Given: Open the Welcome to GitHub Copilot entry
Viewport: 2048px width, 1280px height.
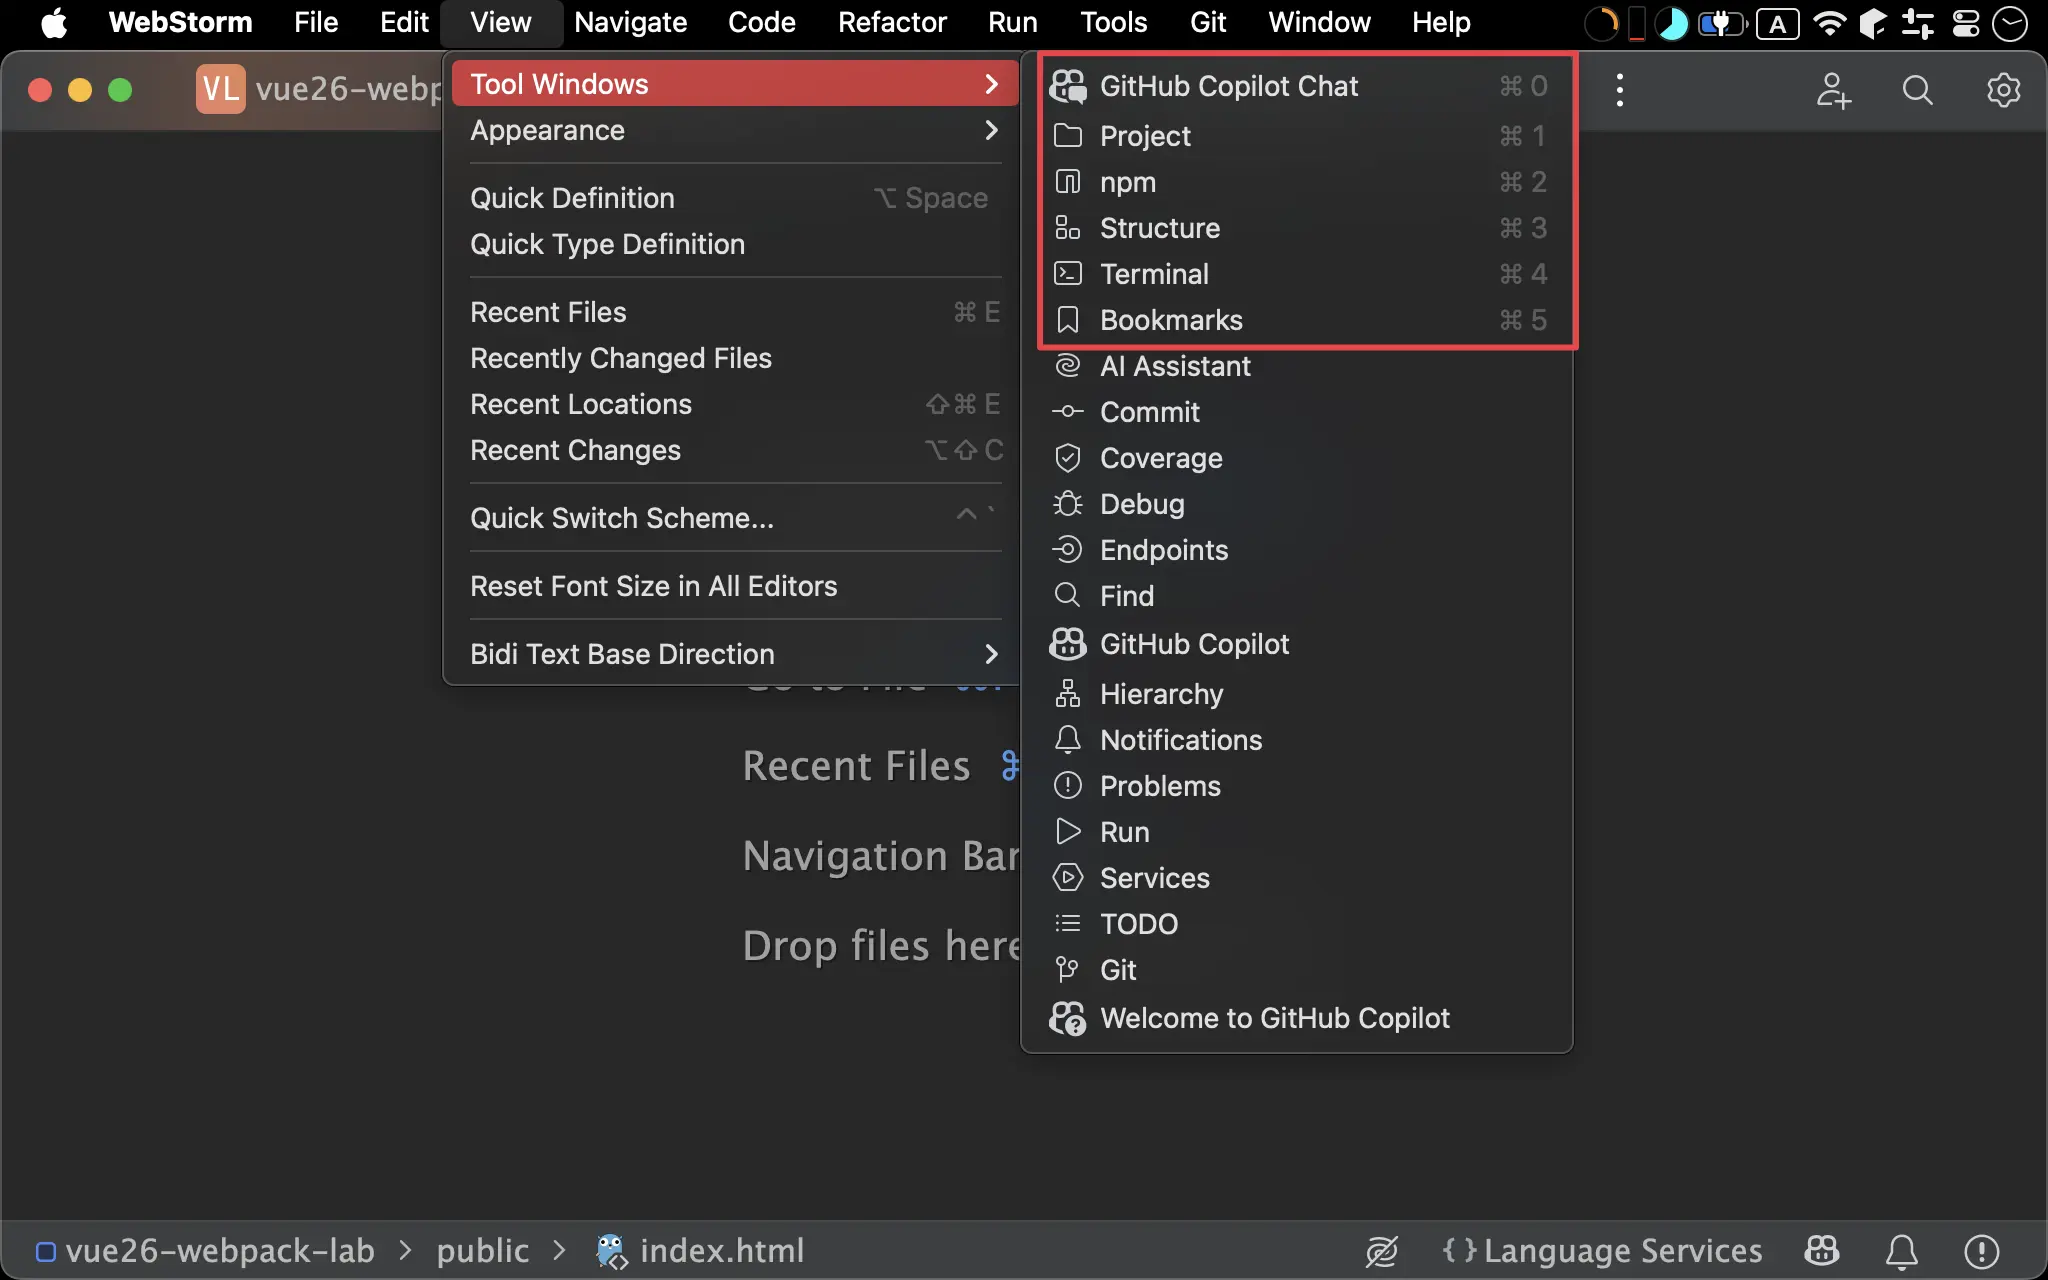Looking at the screenshot, I should 1297,1018.
